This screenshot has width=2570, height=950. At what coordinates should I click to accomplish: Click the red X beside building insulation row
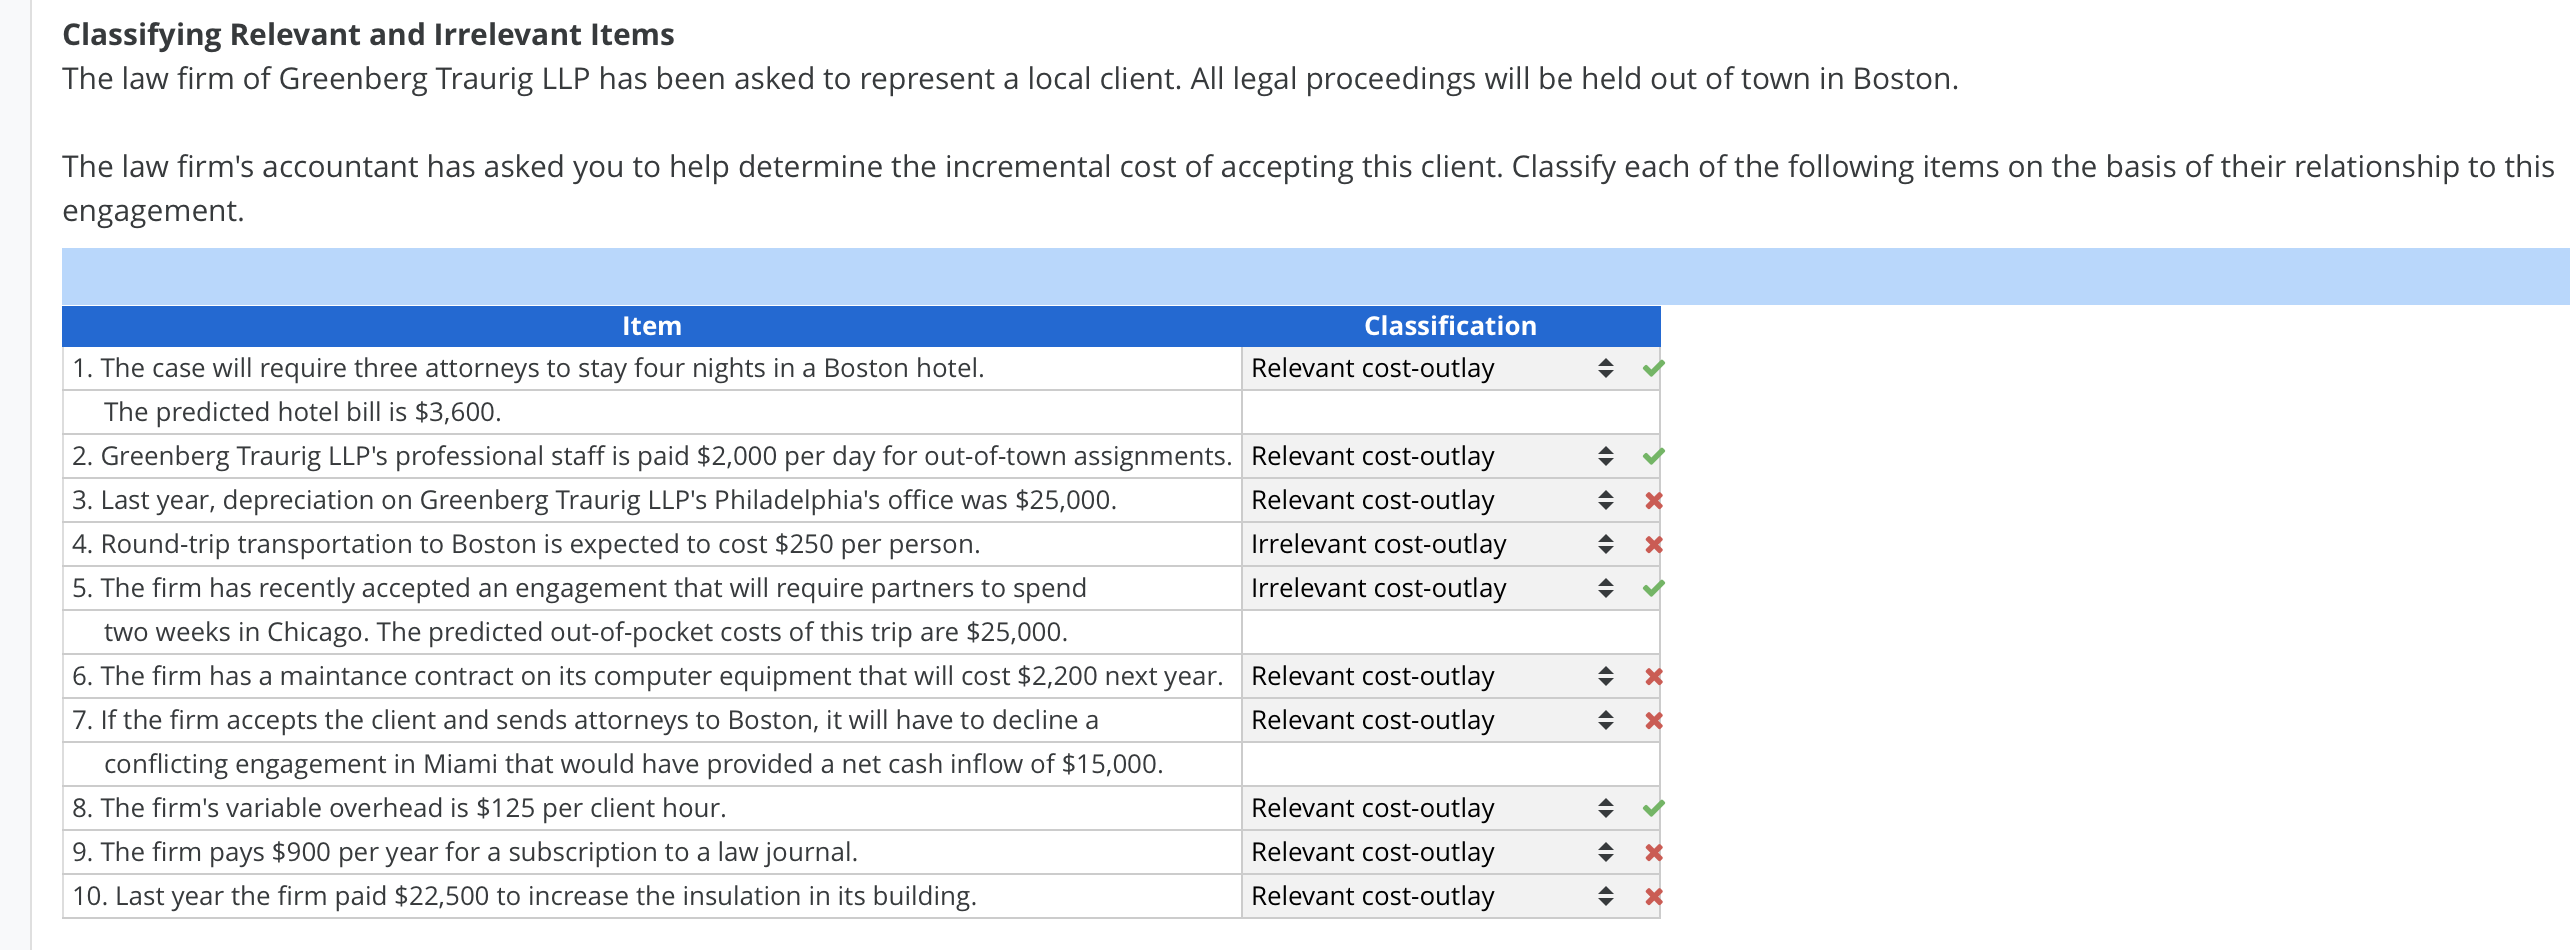(x=1653, y=896)
